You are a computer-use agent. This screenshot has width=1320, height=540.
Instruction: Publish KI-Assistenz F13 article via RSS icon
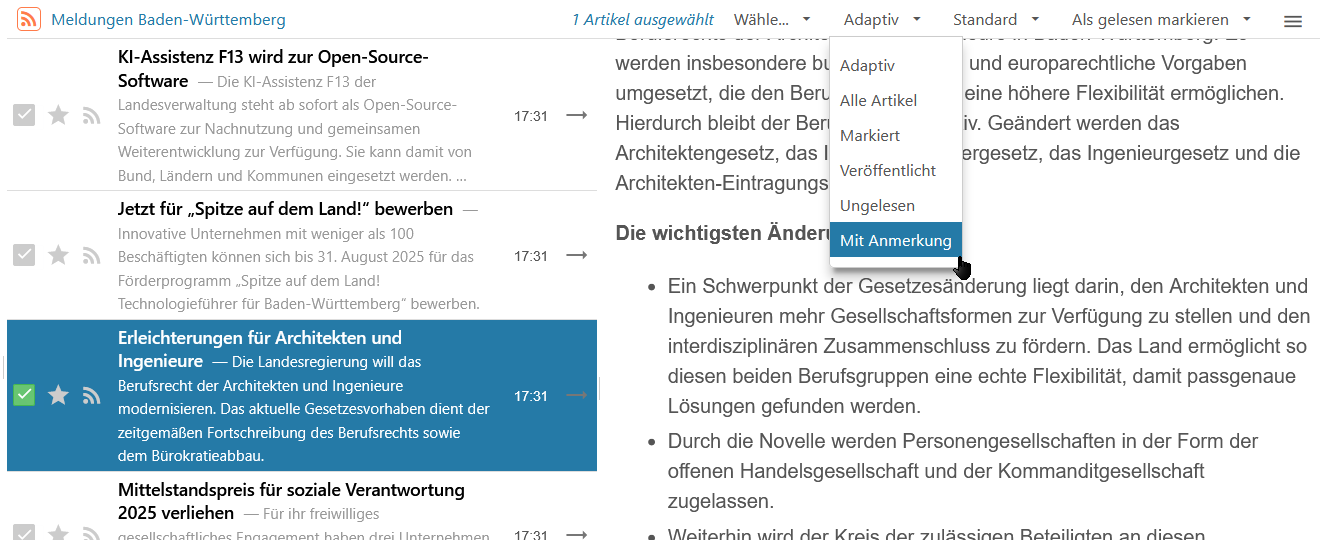pyautogui.click(x=92, y=116)
